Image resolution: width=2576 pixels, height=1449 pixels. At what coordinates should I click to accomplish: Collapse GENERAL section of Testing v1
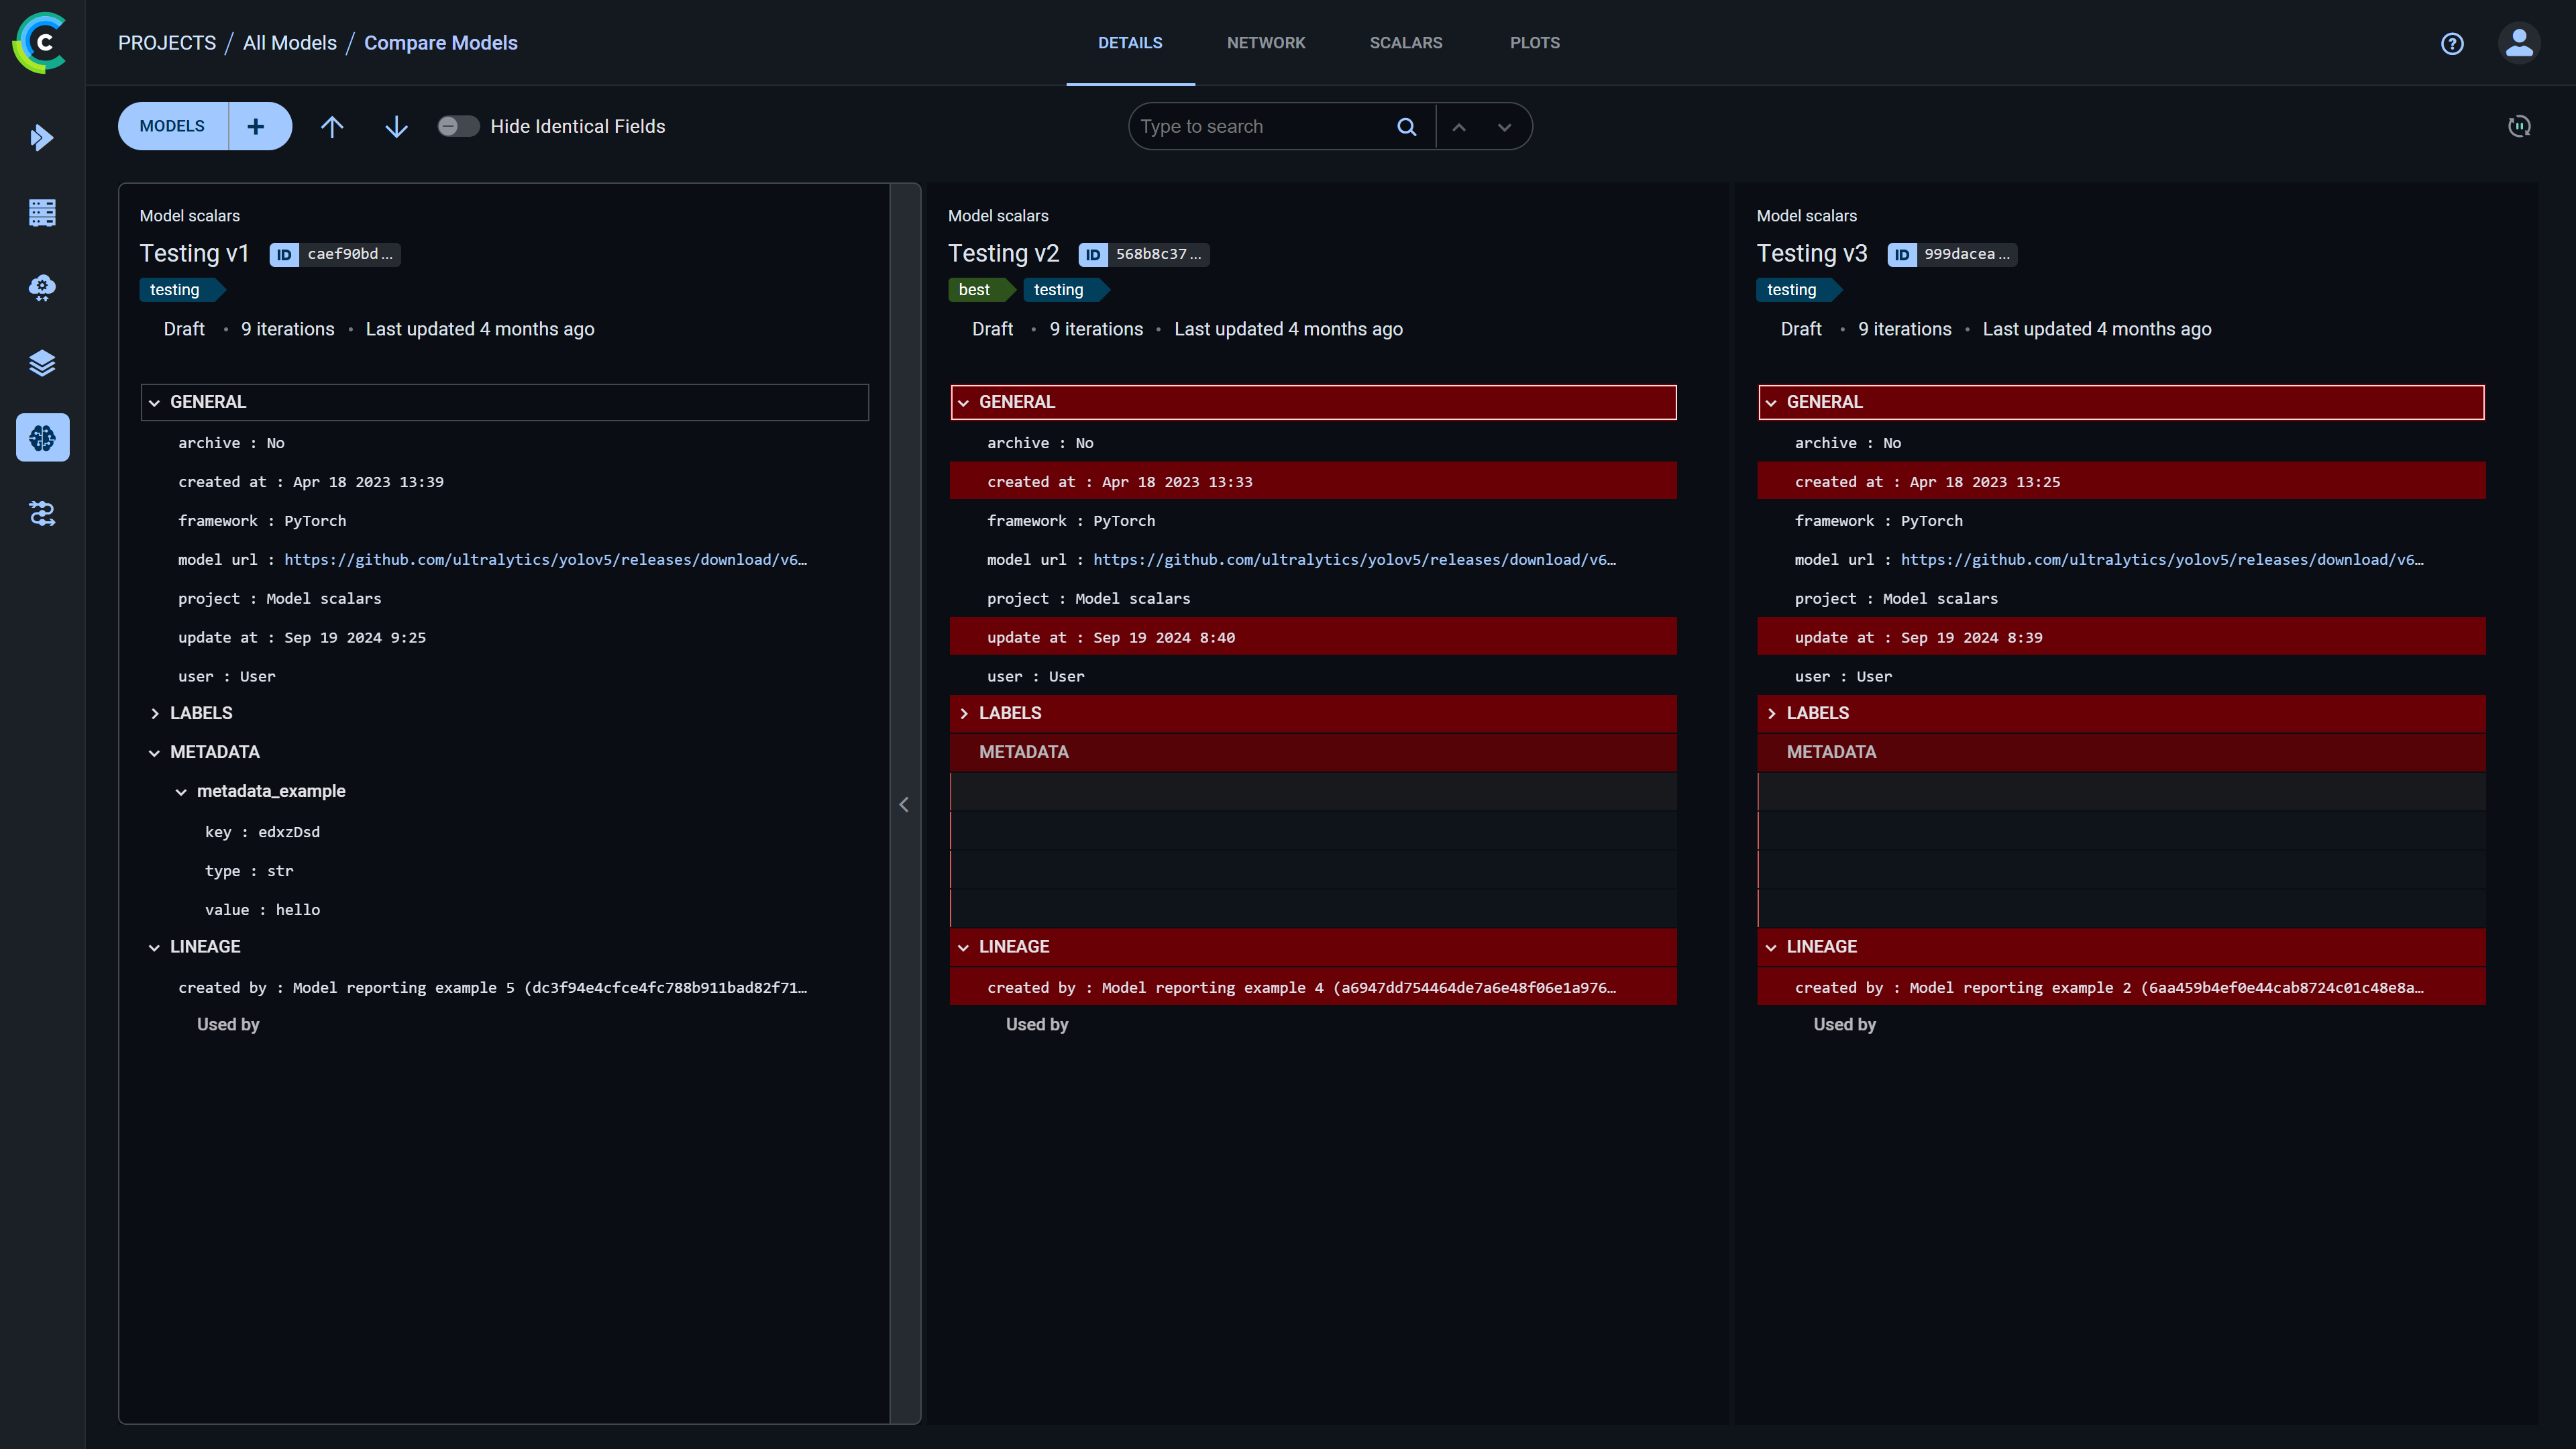click(x=155, y=402)
